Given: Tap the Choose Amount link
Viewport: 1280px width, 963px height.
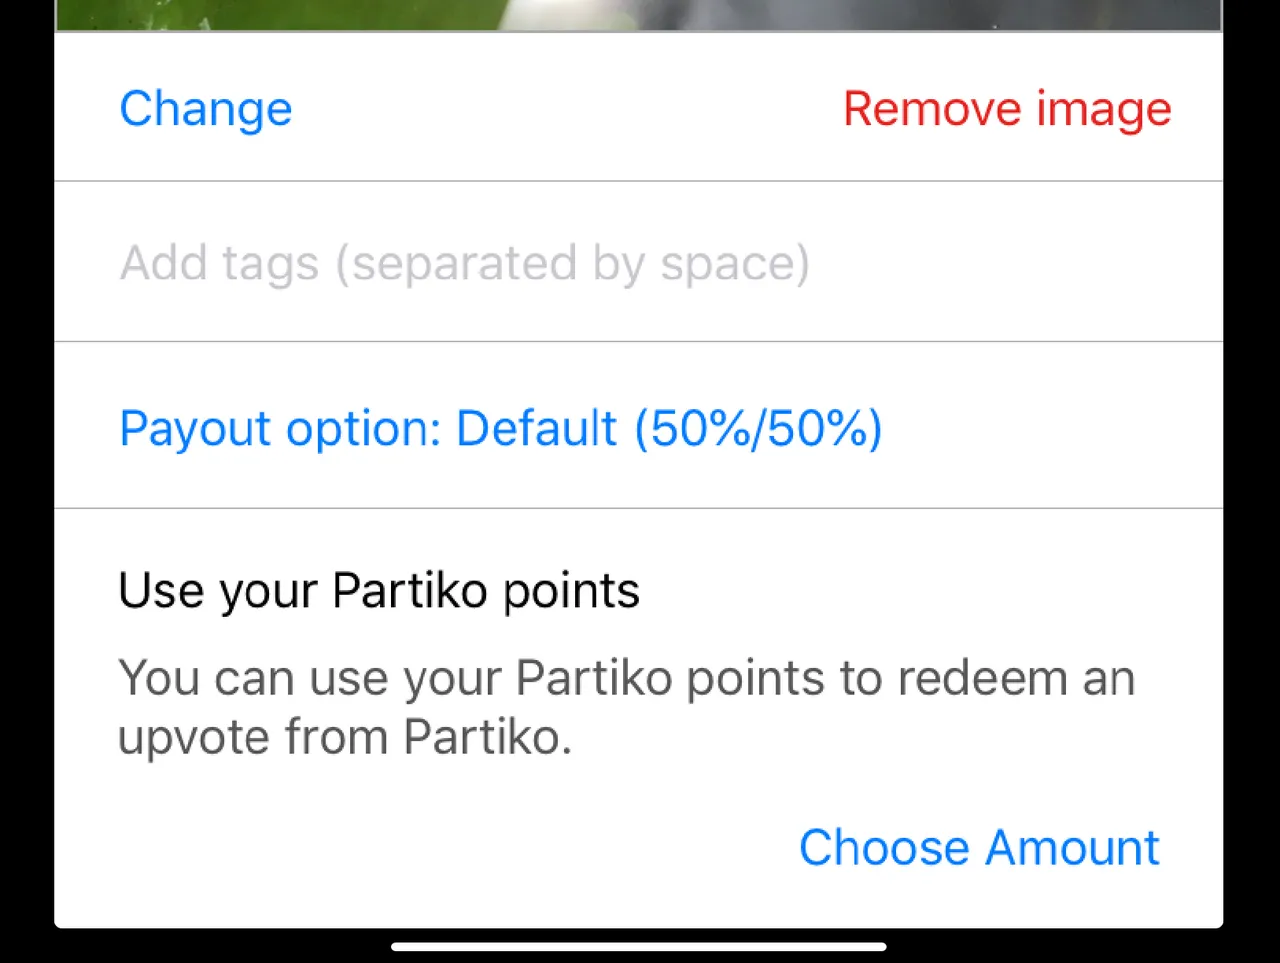Looking at the screenshot, I should point(978,848).
